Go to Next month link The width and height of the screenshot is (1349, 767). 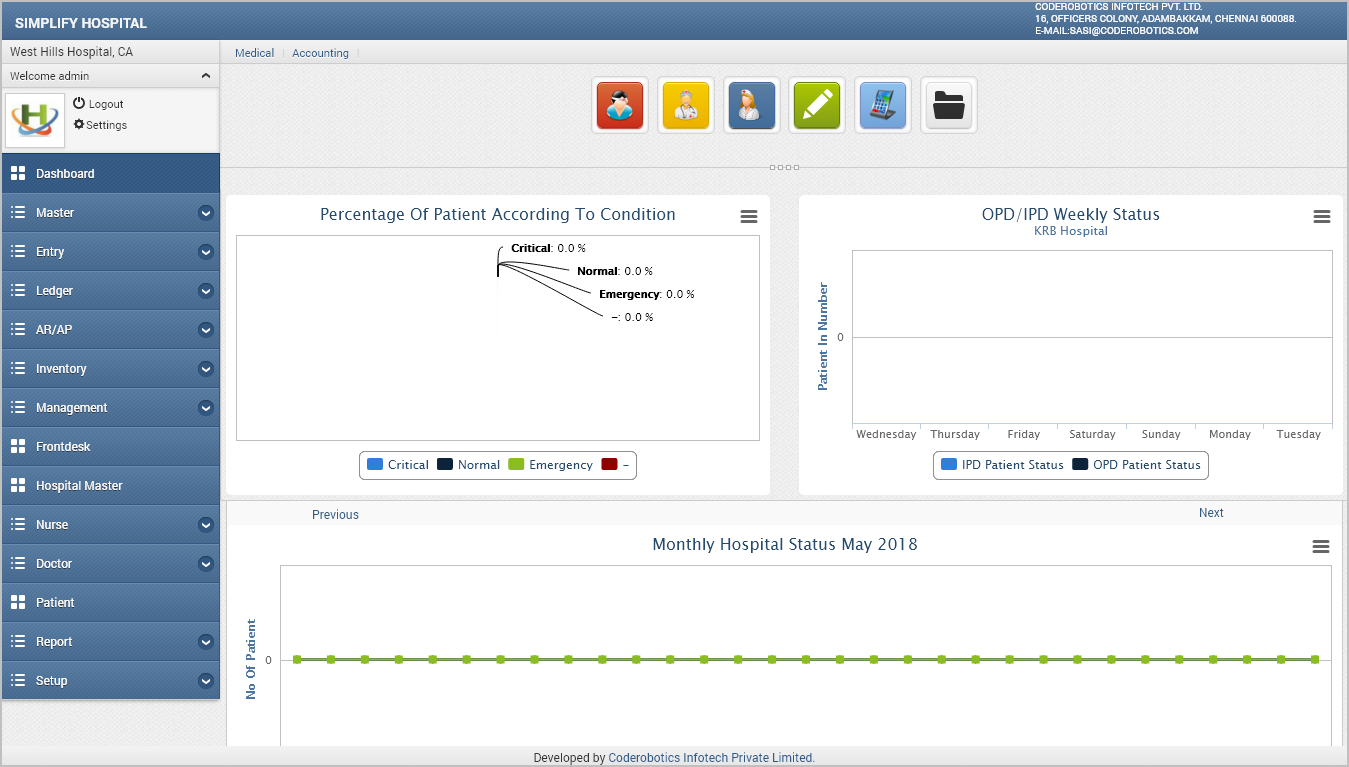point(1211,513)
